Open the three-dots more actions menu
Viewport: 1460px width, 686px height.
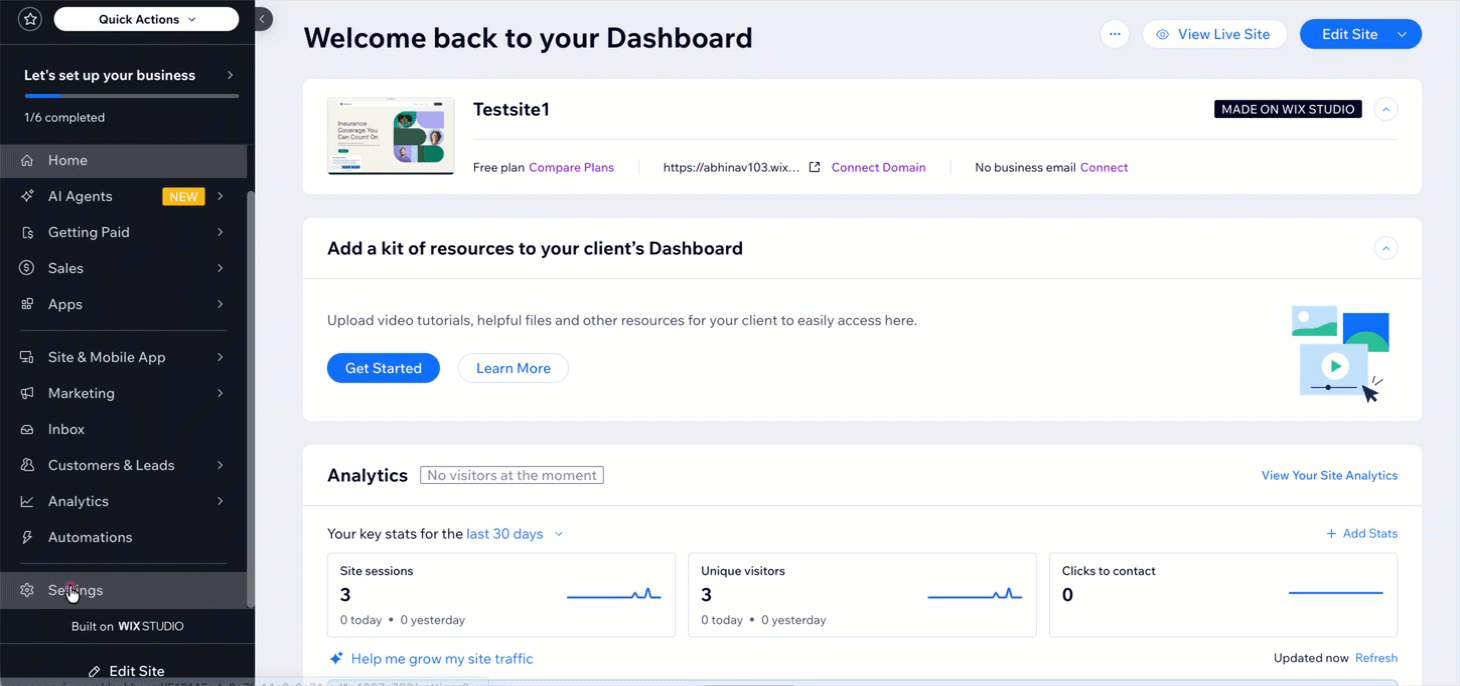[1115, 34]
